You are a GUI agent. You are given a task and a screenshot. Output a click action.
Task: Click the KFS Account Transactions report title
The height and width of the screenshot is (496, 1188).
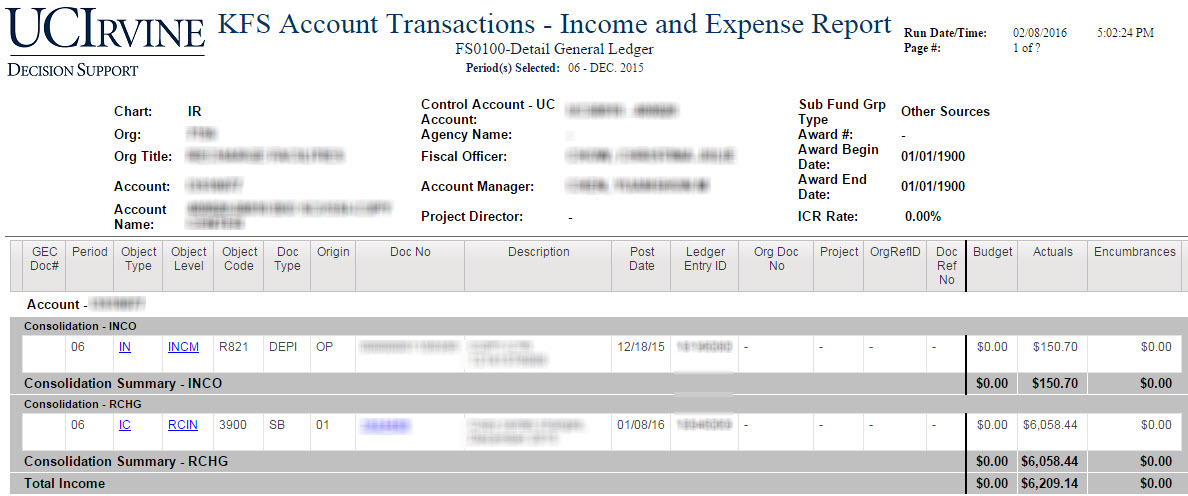click(554, 25)
